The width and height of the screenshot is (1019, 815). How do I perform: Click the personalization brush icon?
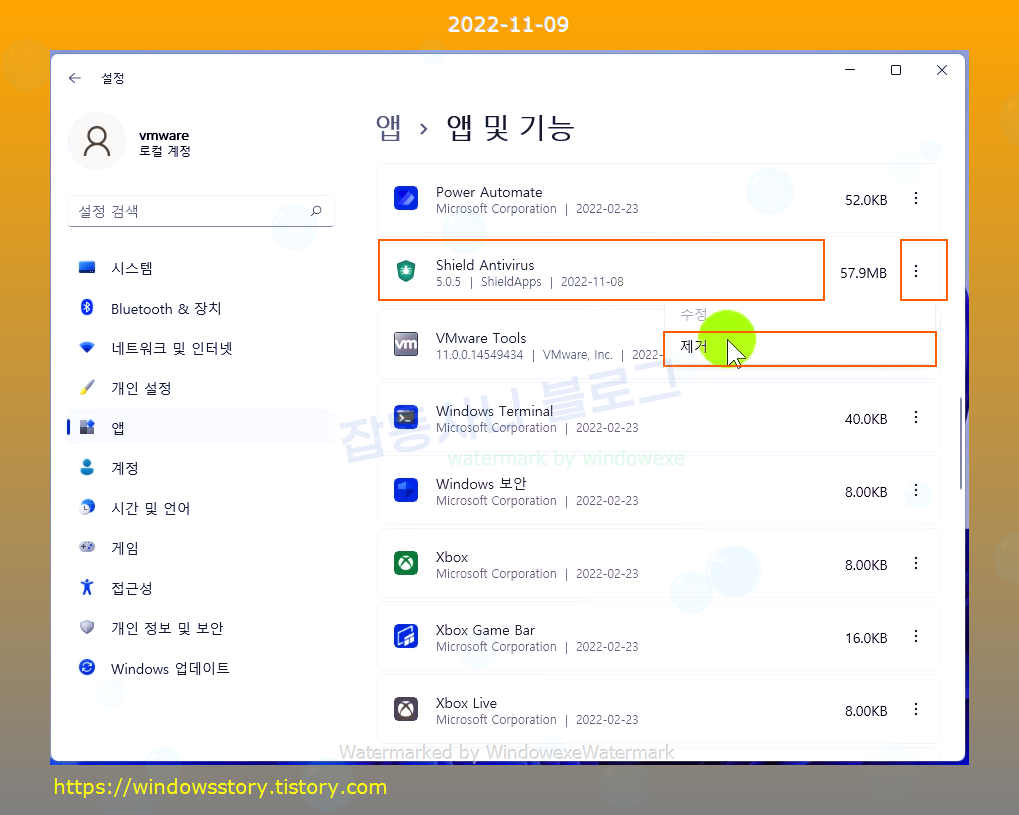click(x=87, y=387)
